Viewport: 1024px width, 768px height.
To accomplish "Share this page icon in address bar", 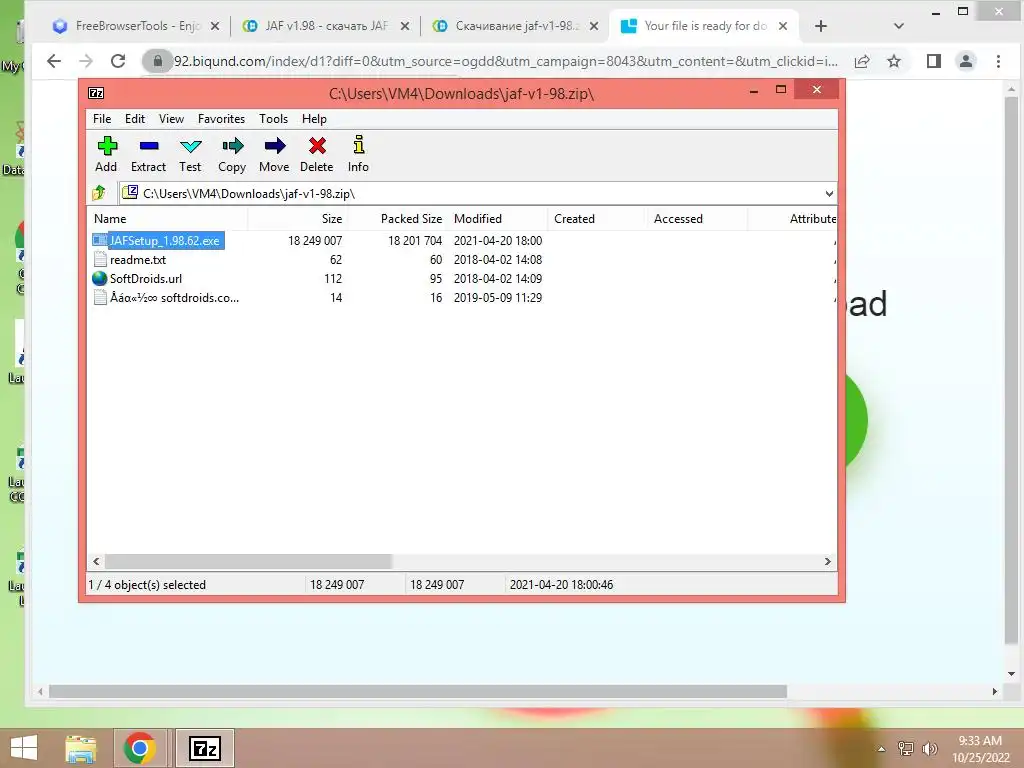I will pos(862,61).
